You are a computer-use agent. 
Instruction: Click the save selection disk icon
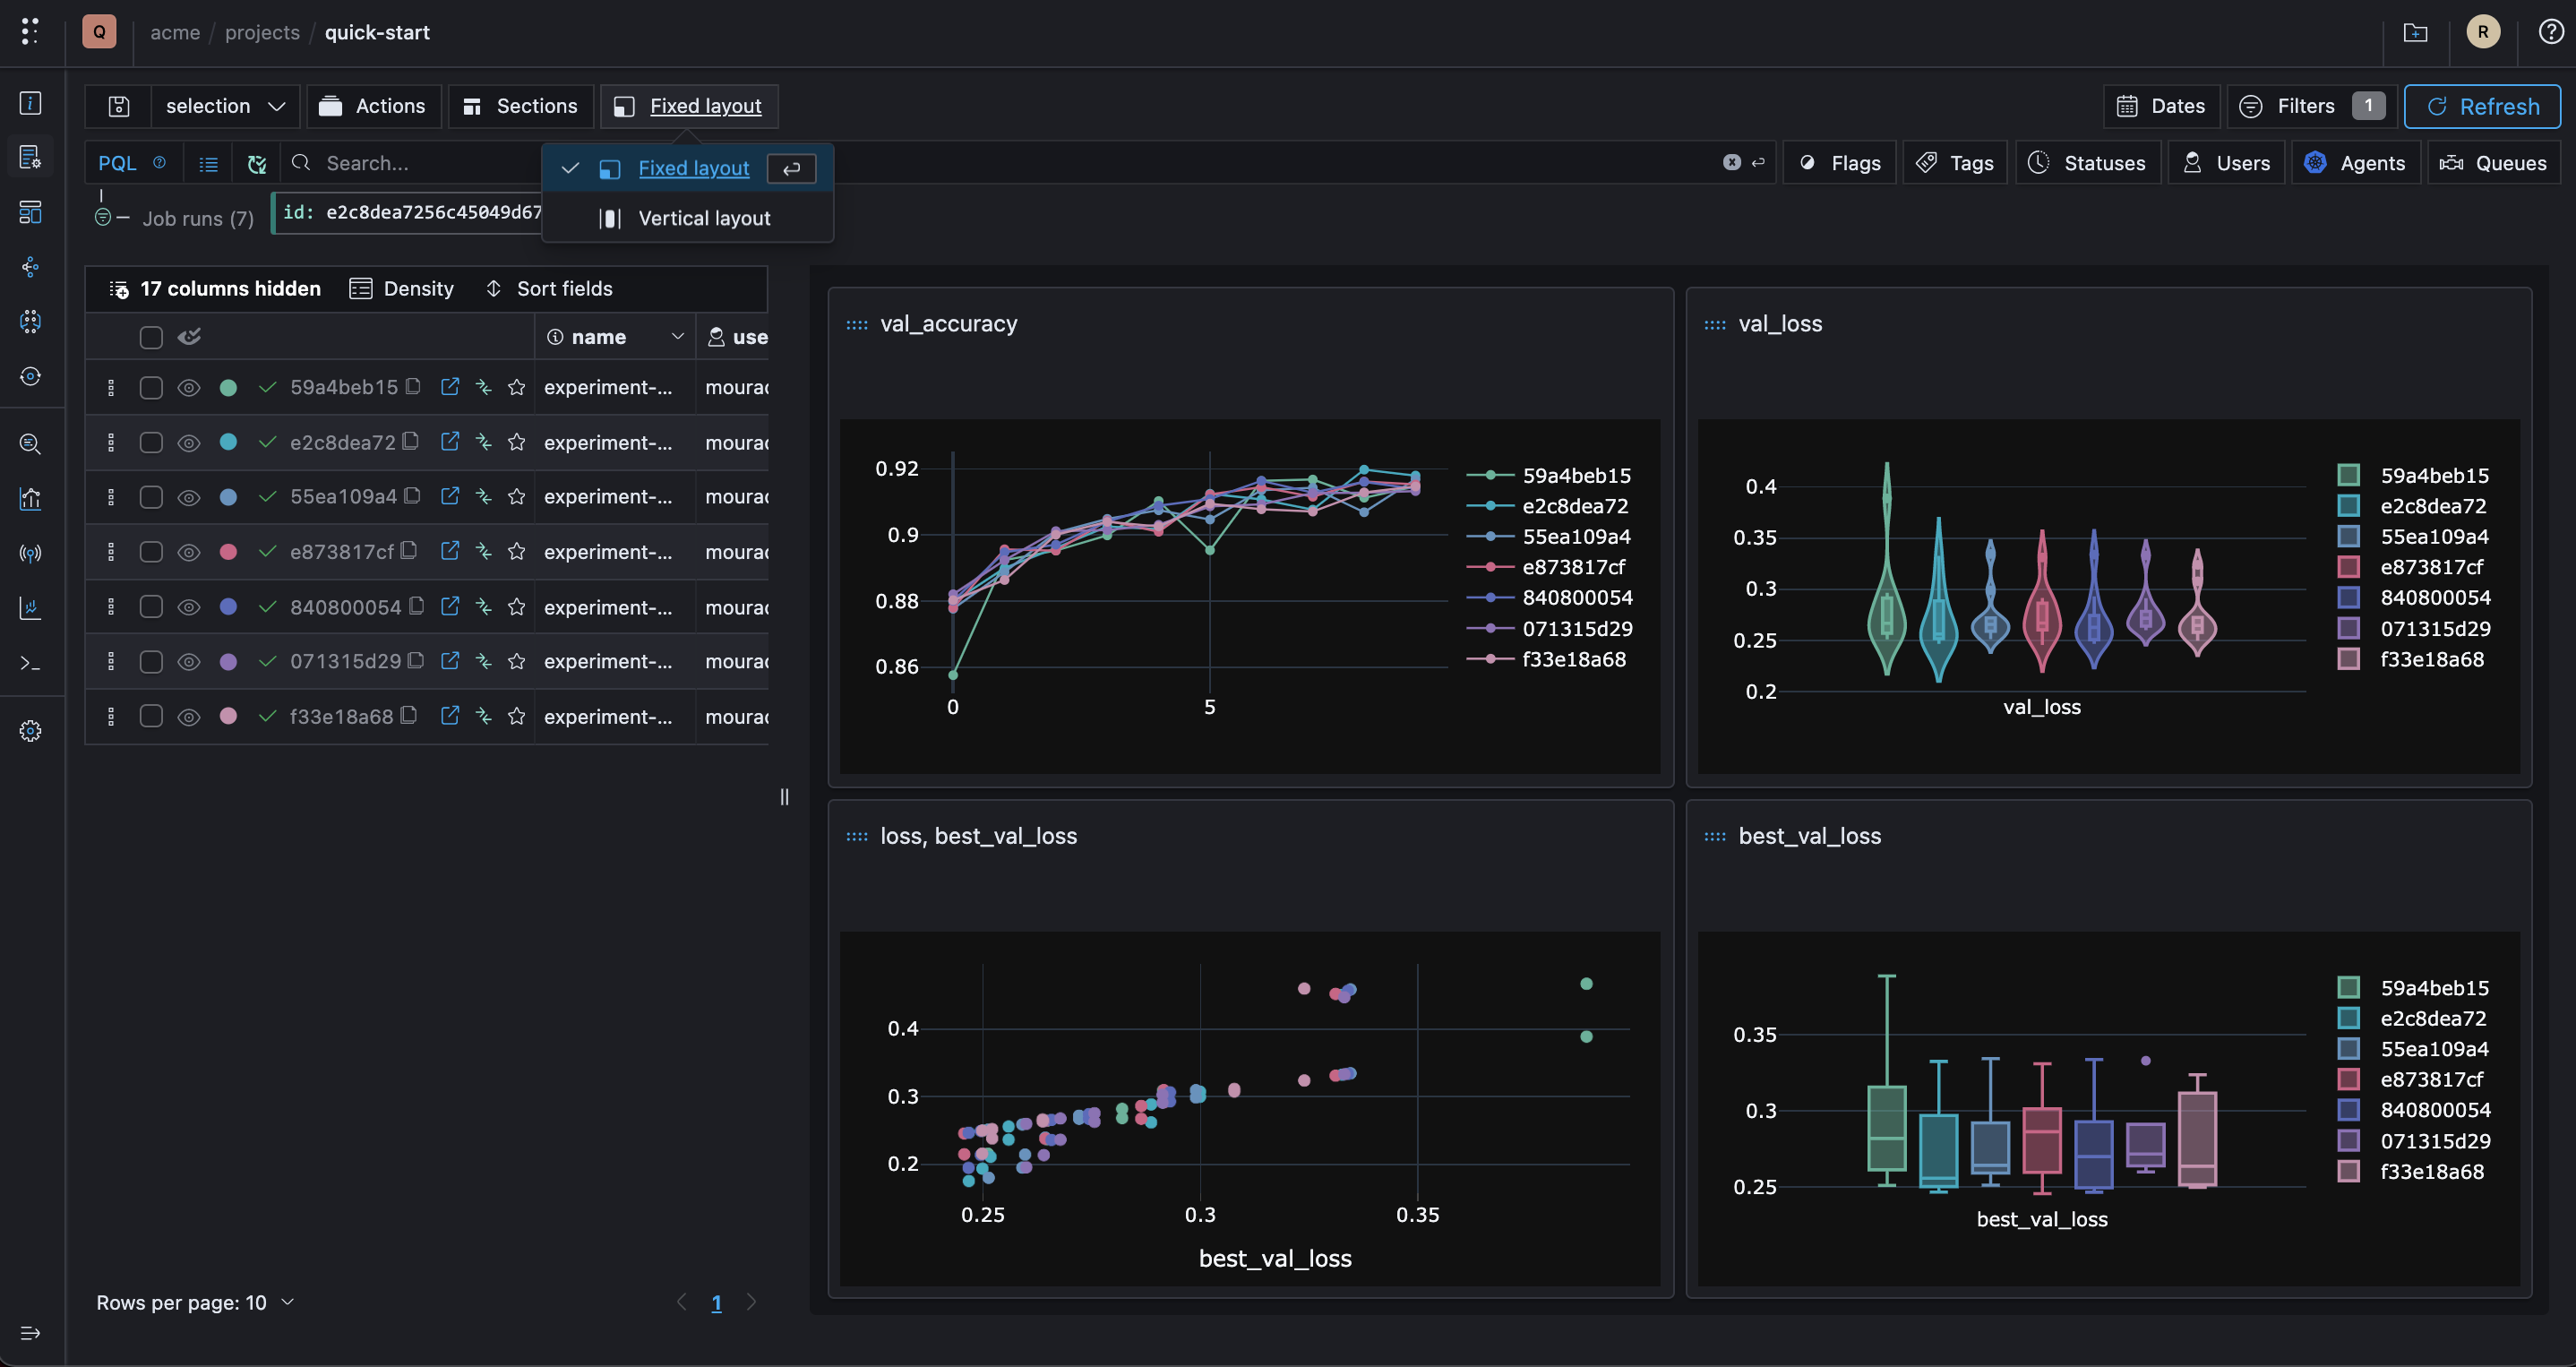pyautogui.click(x=119, y=106)
